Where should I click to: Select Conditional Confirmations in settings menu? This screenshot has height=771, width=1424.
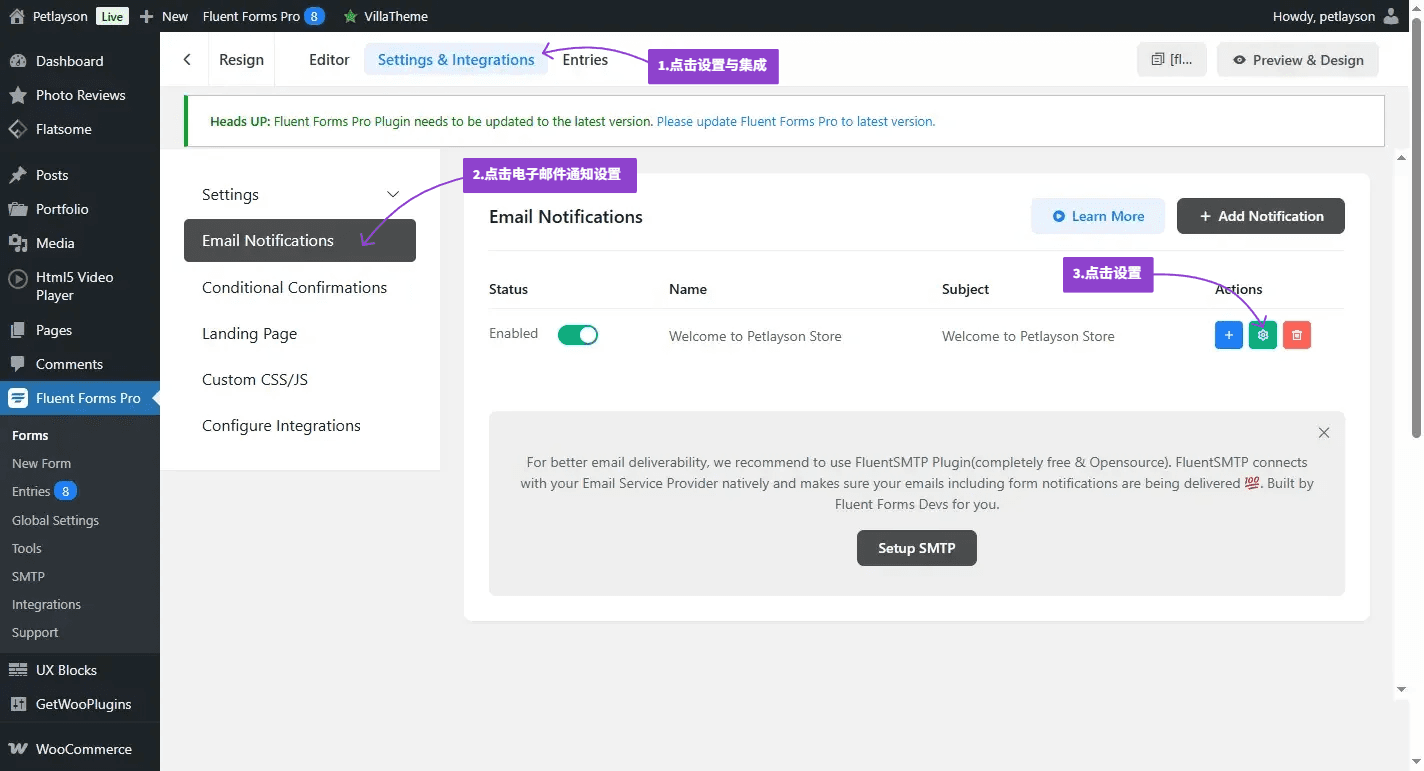(294, 287)
